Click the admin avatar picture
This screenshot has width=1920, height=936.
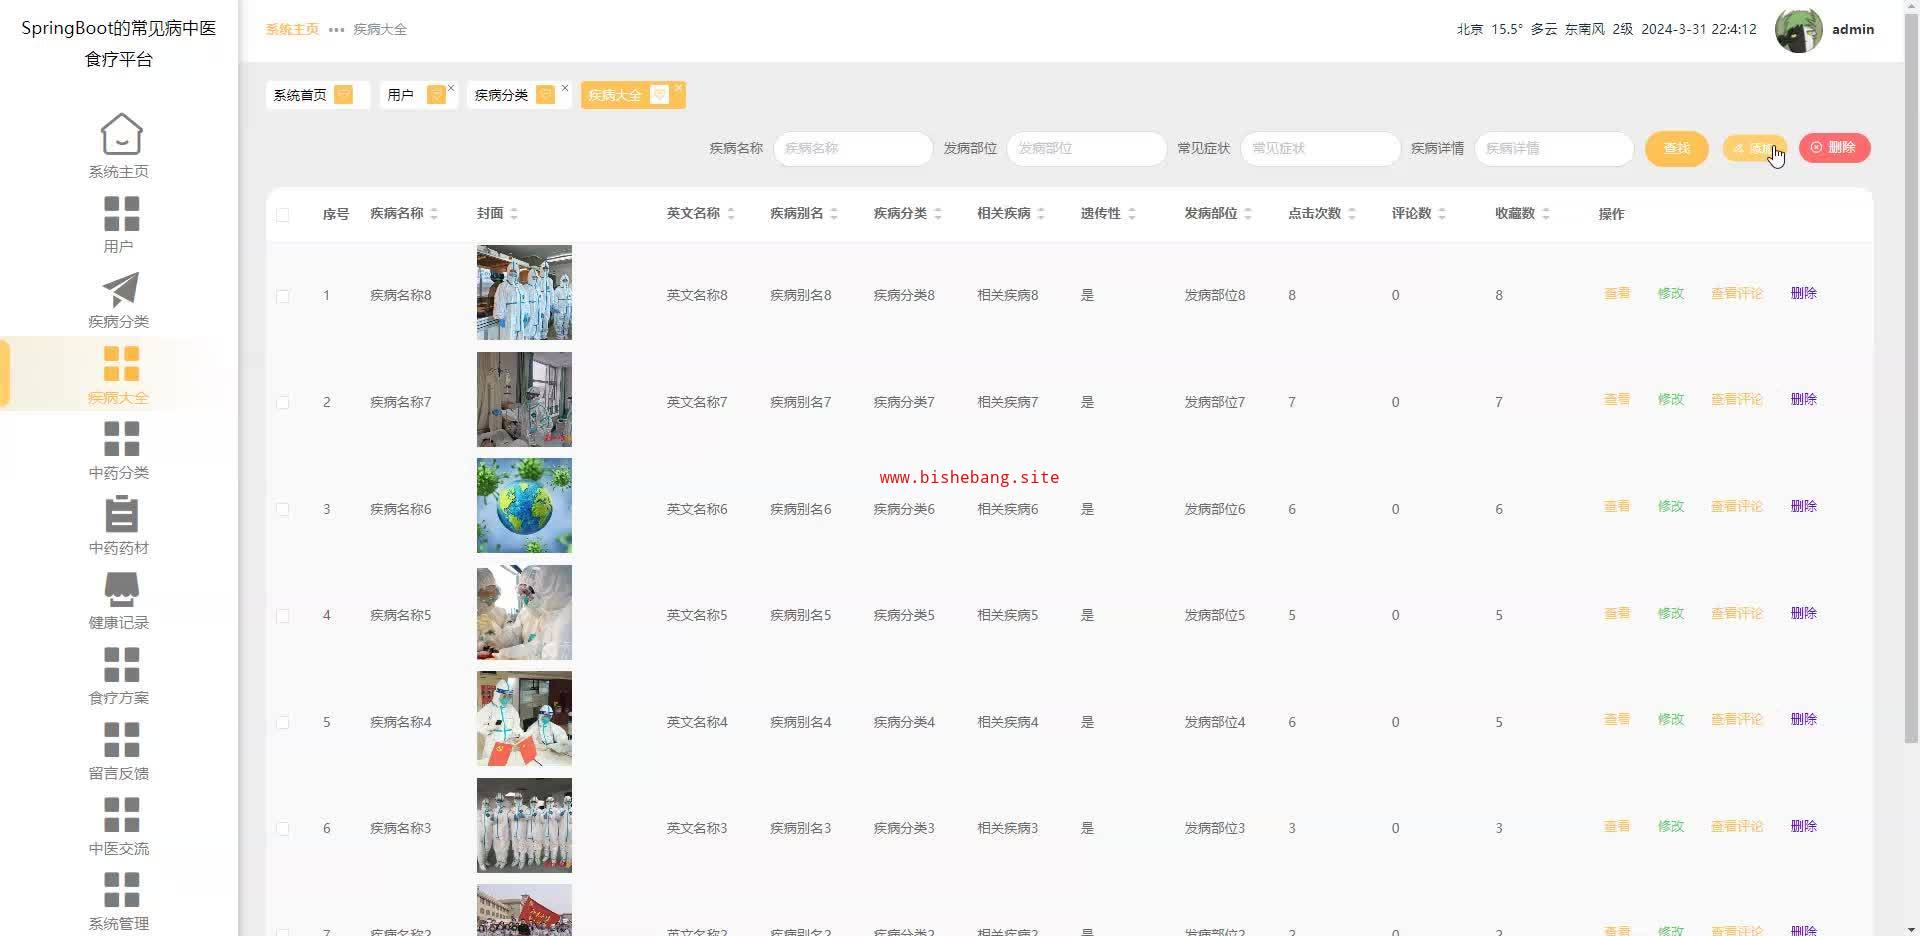(1797, 30)
